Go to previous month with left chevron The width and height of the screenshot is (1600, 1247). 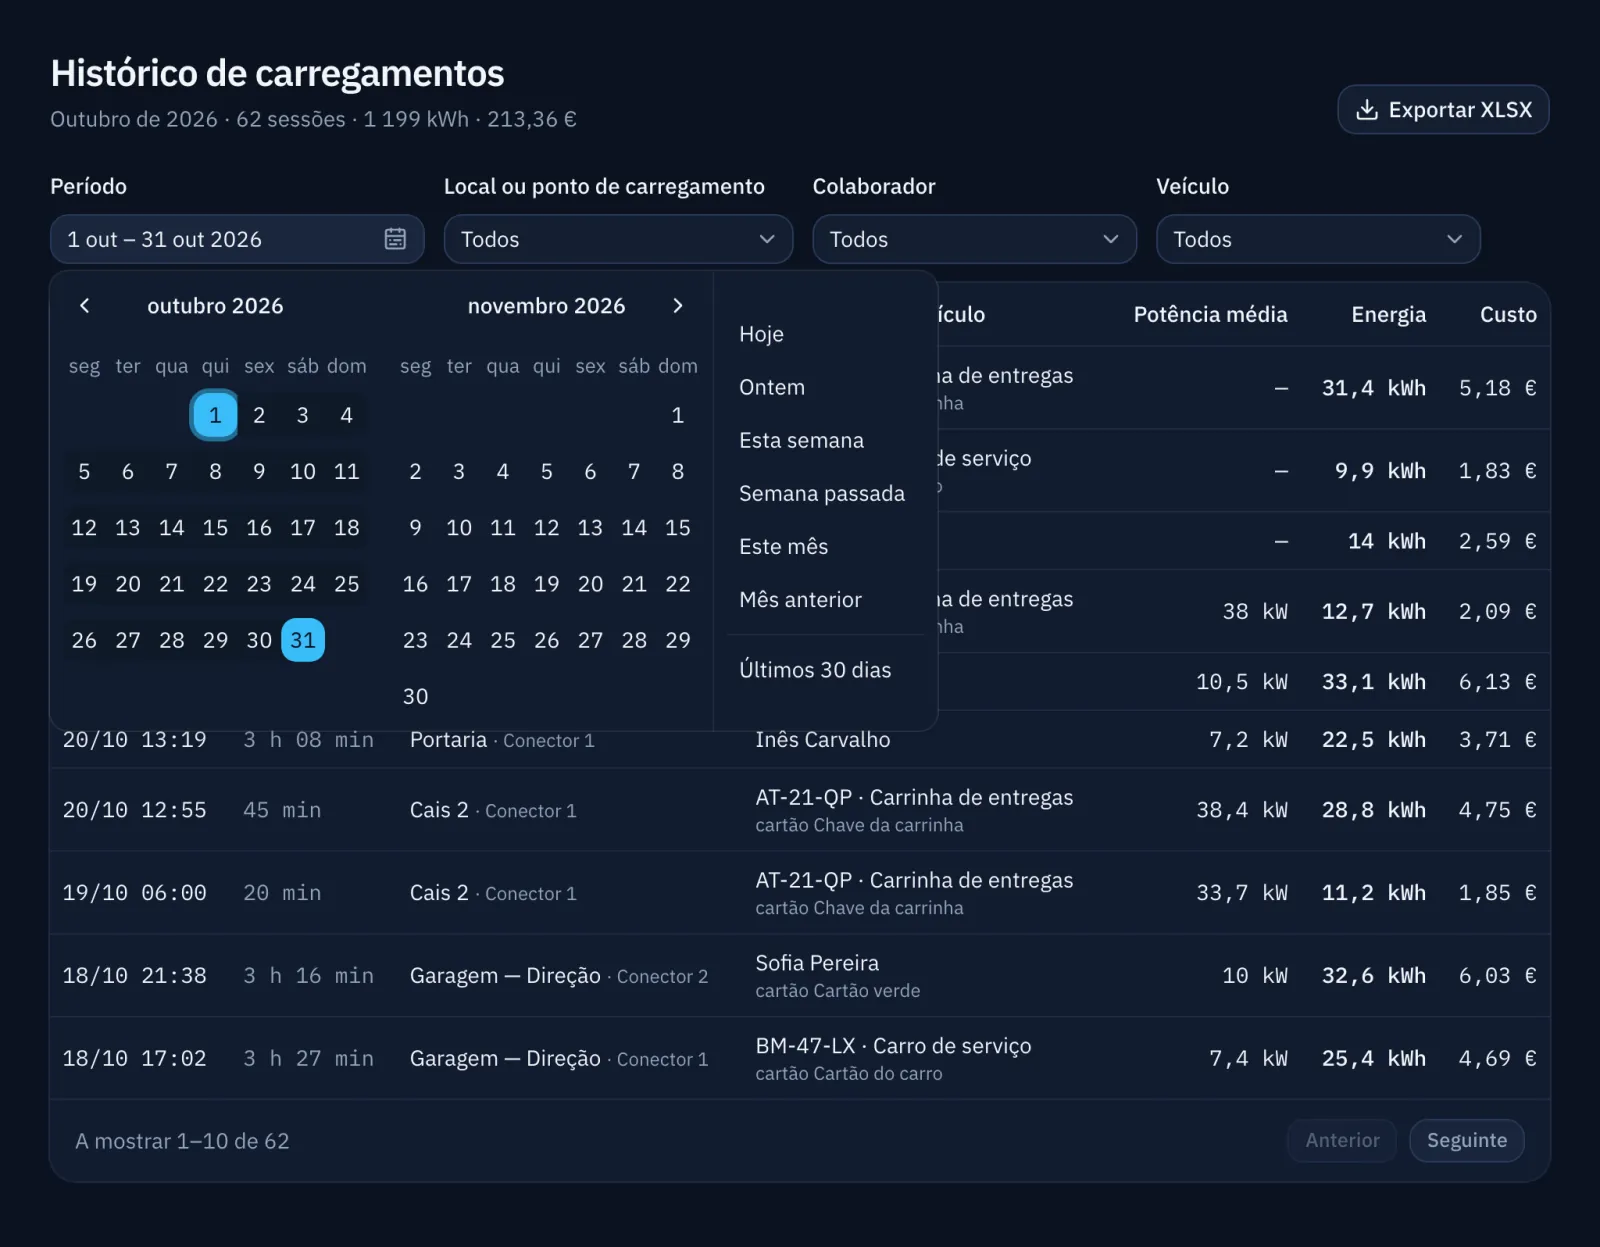(x=84, y=306)
